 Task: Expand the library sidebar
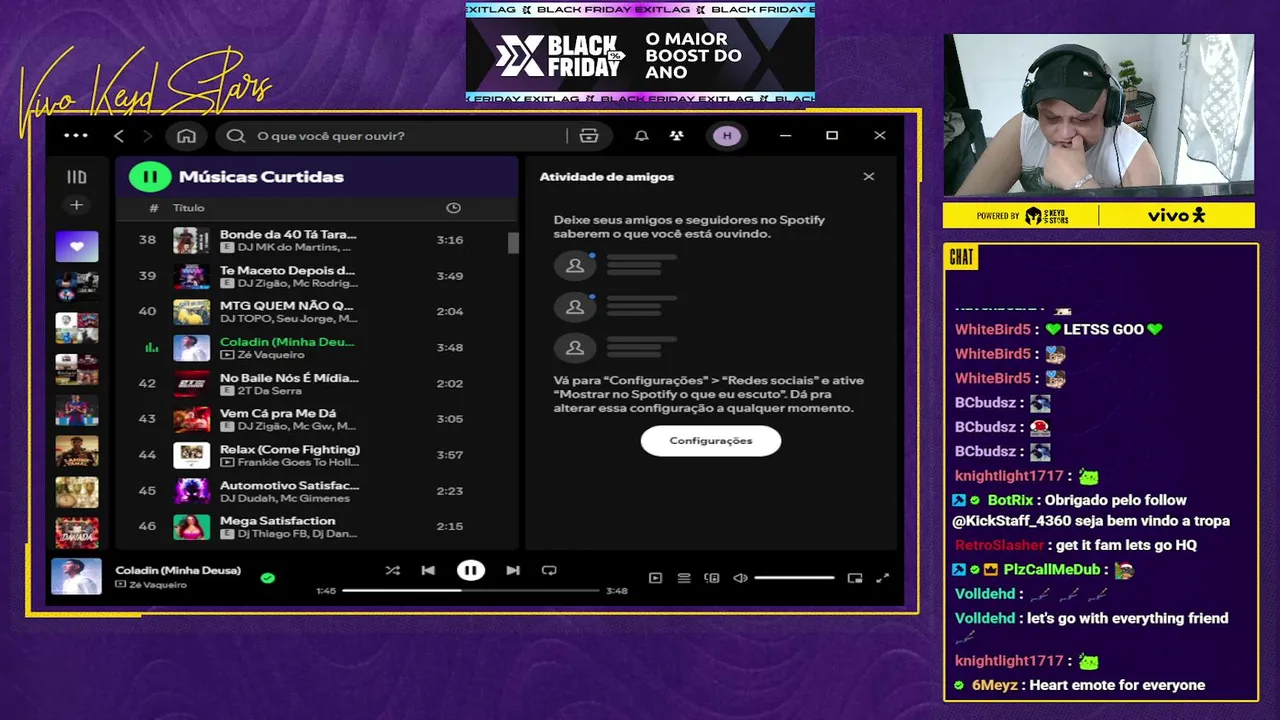point(76,177)
